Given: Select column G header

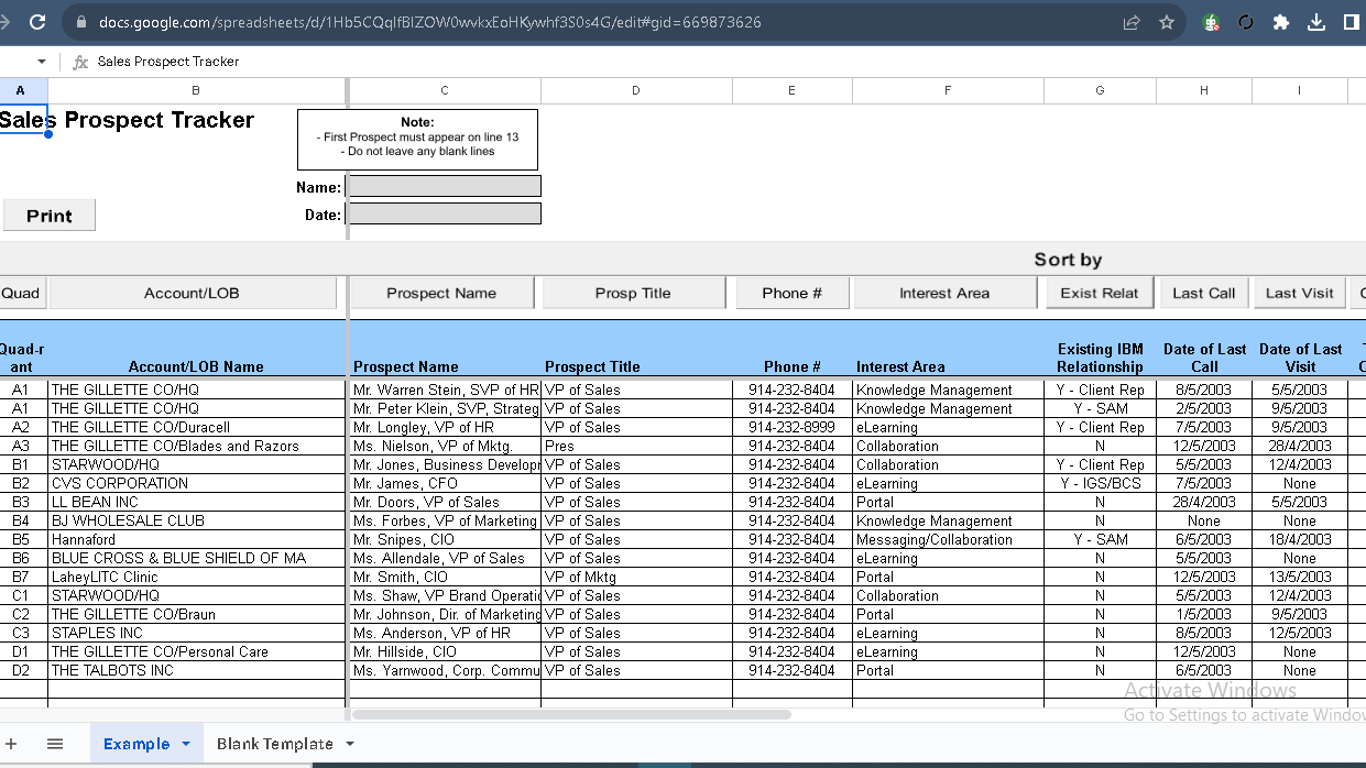Looking at the screenshot, I should 1100,91.
